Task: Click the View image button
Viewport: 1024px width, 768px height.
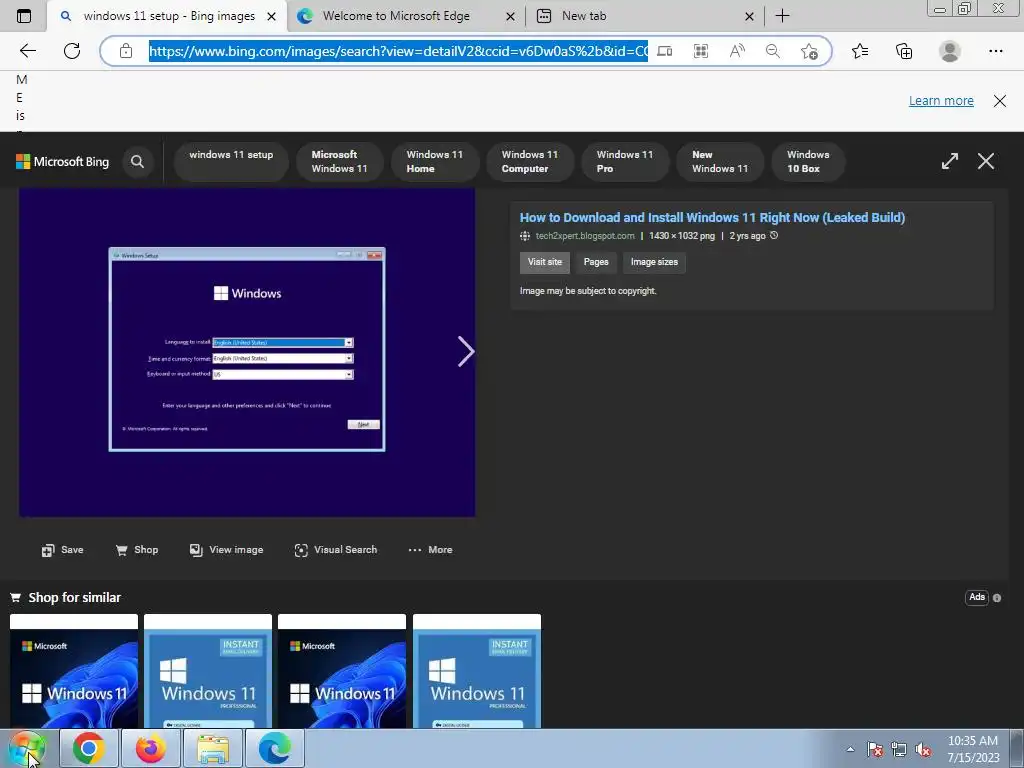Action: click(227, 550)
